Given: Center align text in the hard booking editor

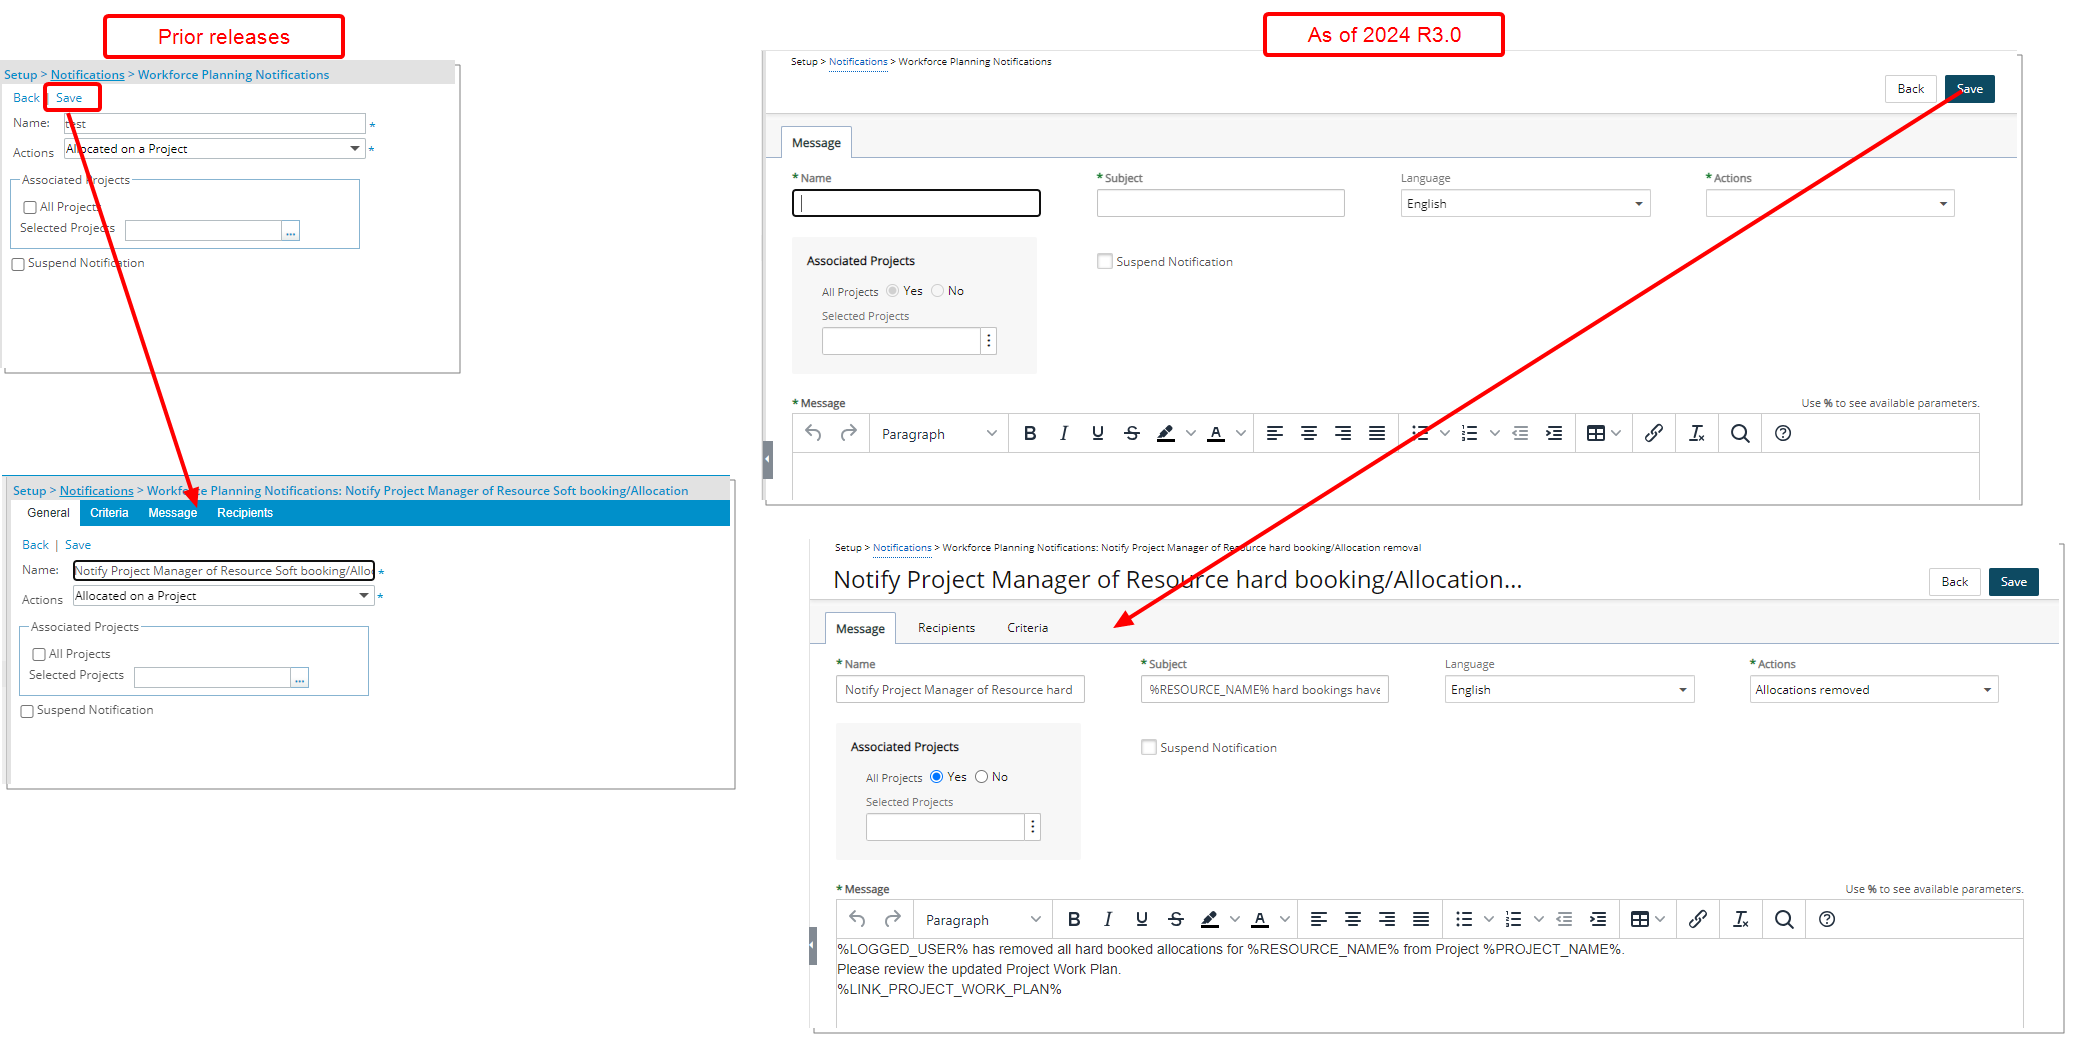Looking at the screenshot, I should coord(1353,919).
